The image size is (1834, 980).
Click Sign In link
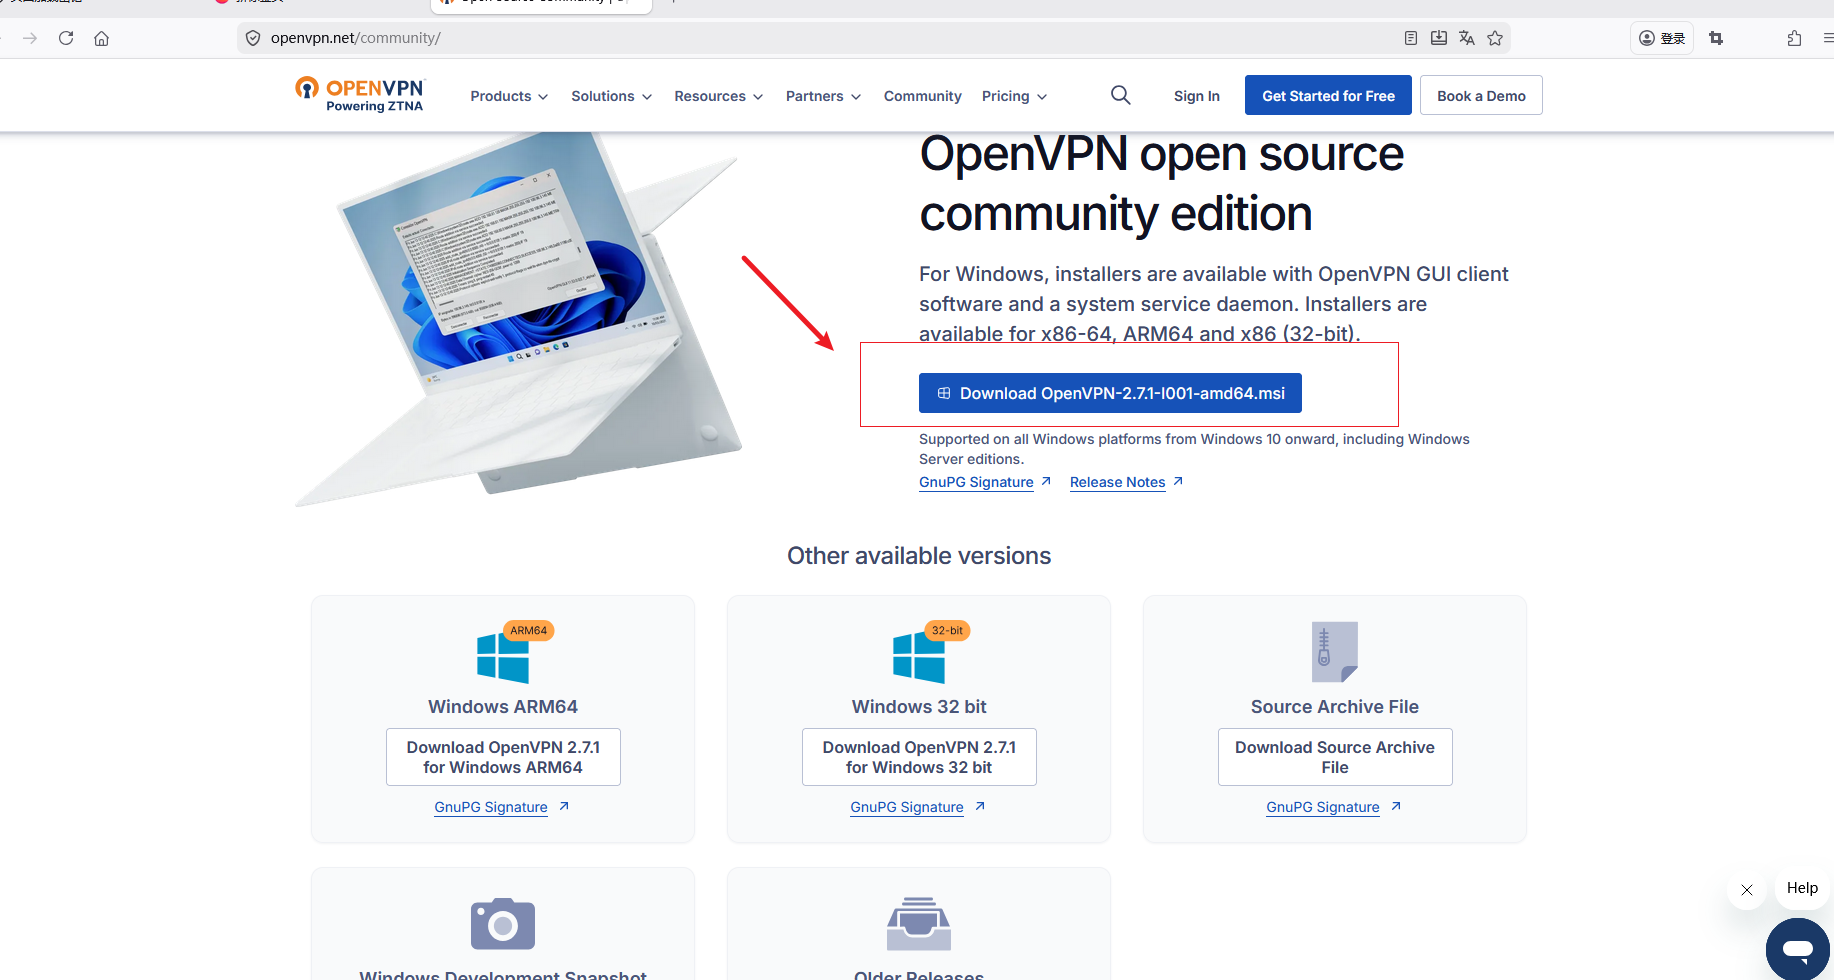(x=1196, y=96)
